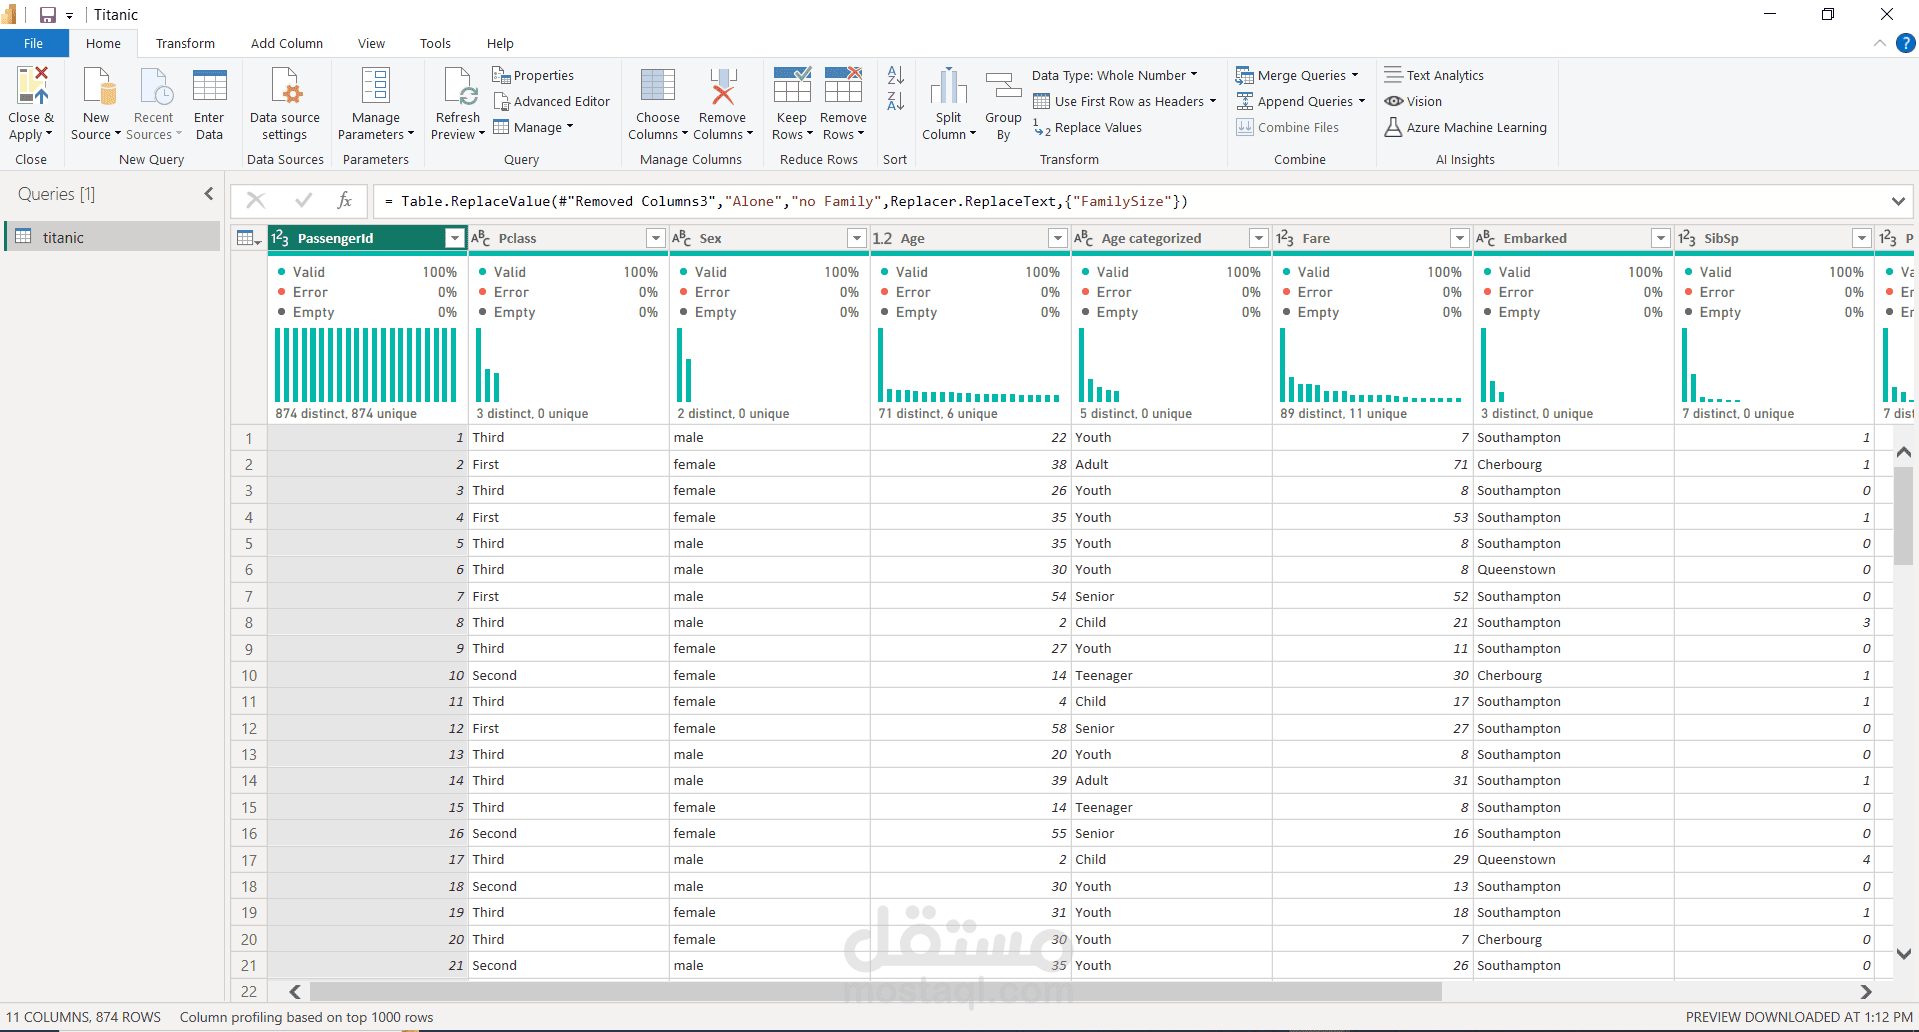
Task: Click the Combine Files button
Action: (1288, 127)
